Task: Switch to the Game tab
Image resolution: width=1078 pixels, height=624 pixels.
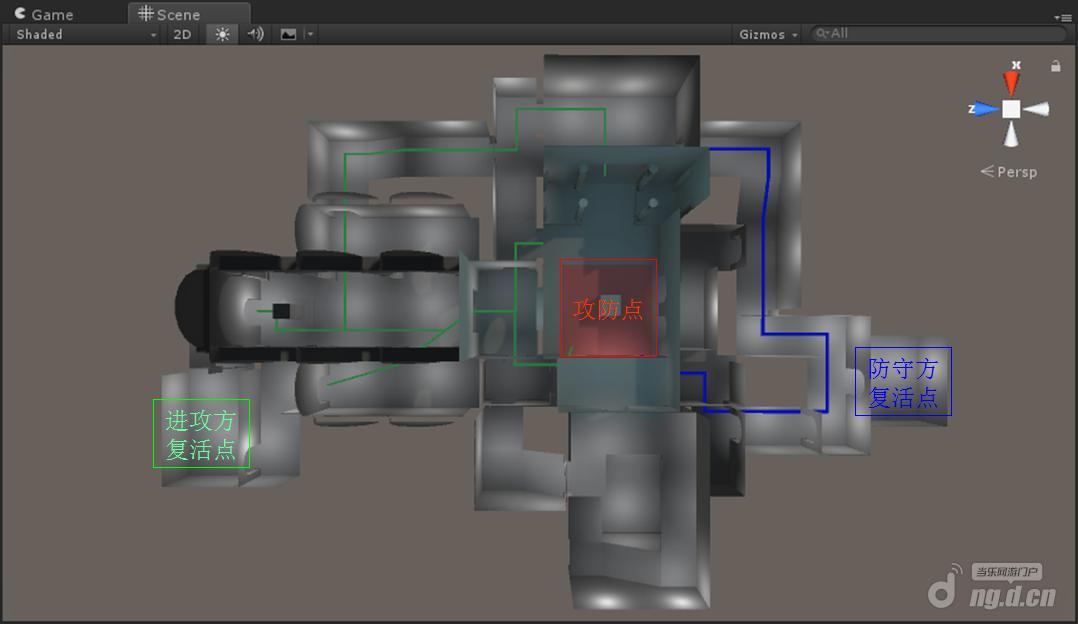Action: tap(44, 14)
